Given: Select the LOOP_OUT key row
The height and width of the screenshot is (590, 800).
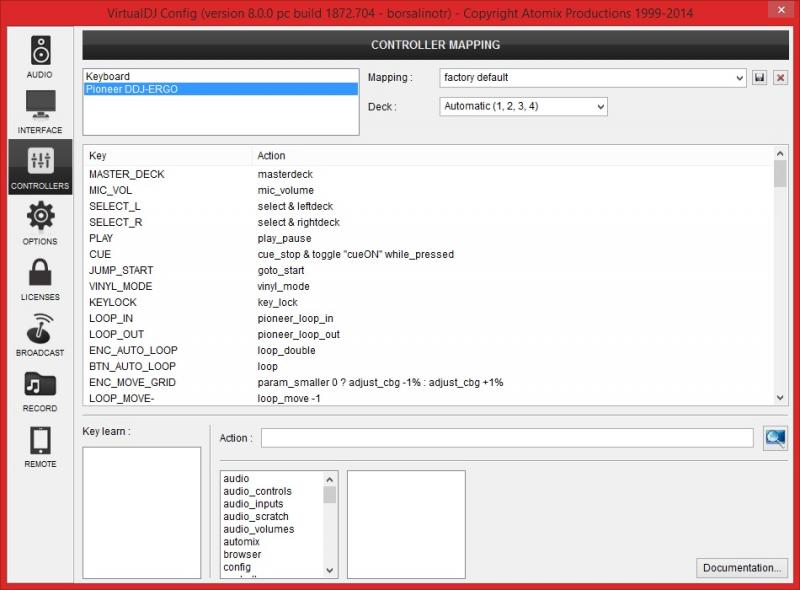Looking at the screenshot, I should [429, 334].
